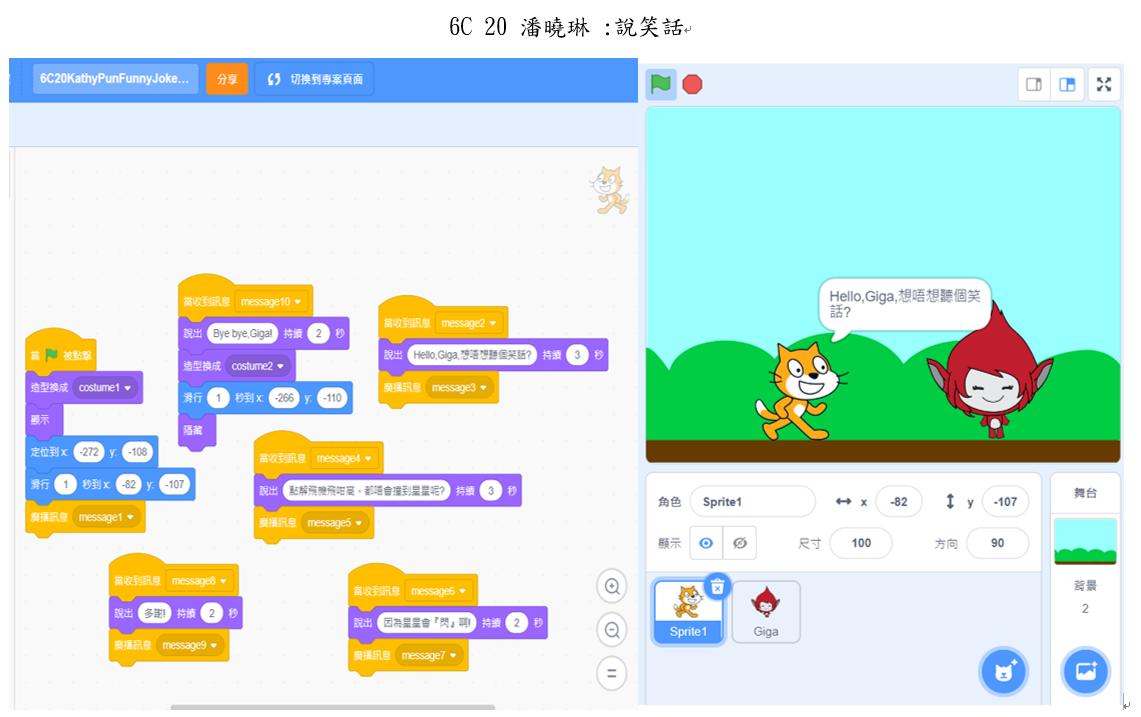Image resolution: width=1141 pixels, height=717 pixels.
Task: Delete Sprite1 using the trash icon
Action: click(717, 586)
